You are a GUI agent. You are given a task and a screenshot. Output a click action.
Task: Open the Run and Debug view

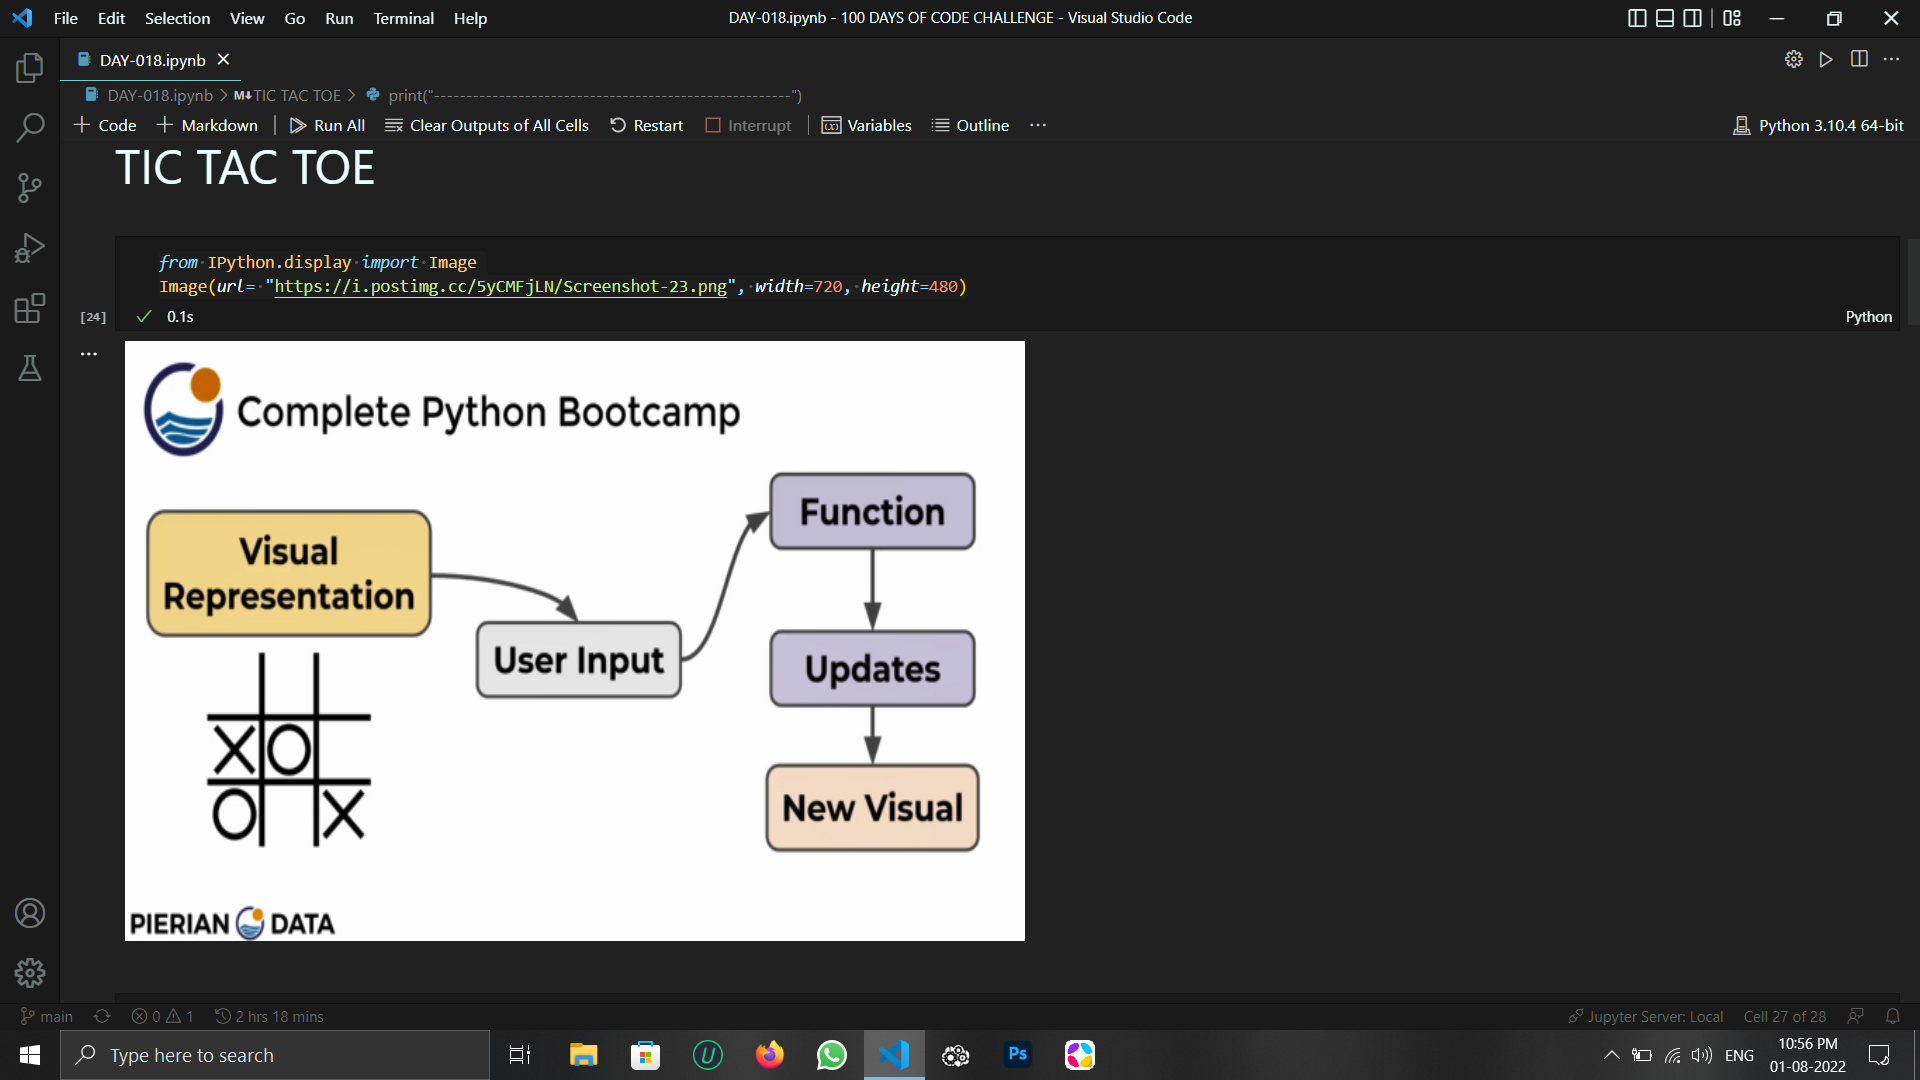point(30,247)
